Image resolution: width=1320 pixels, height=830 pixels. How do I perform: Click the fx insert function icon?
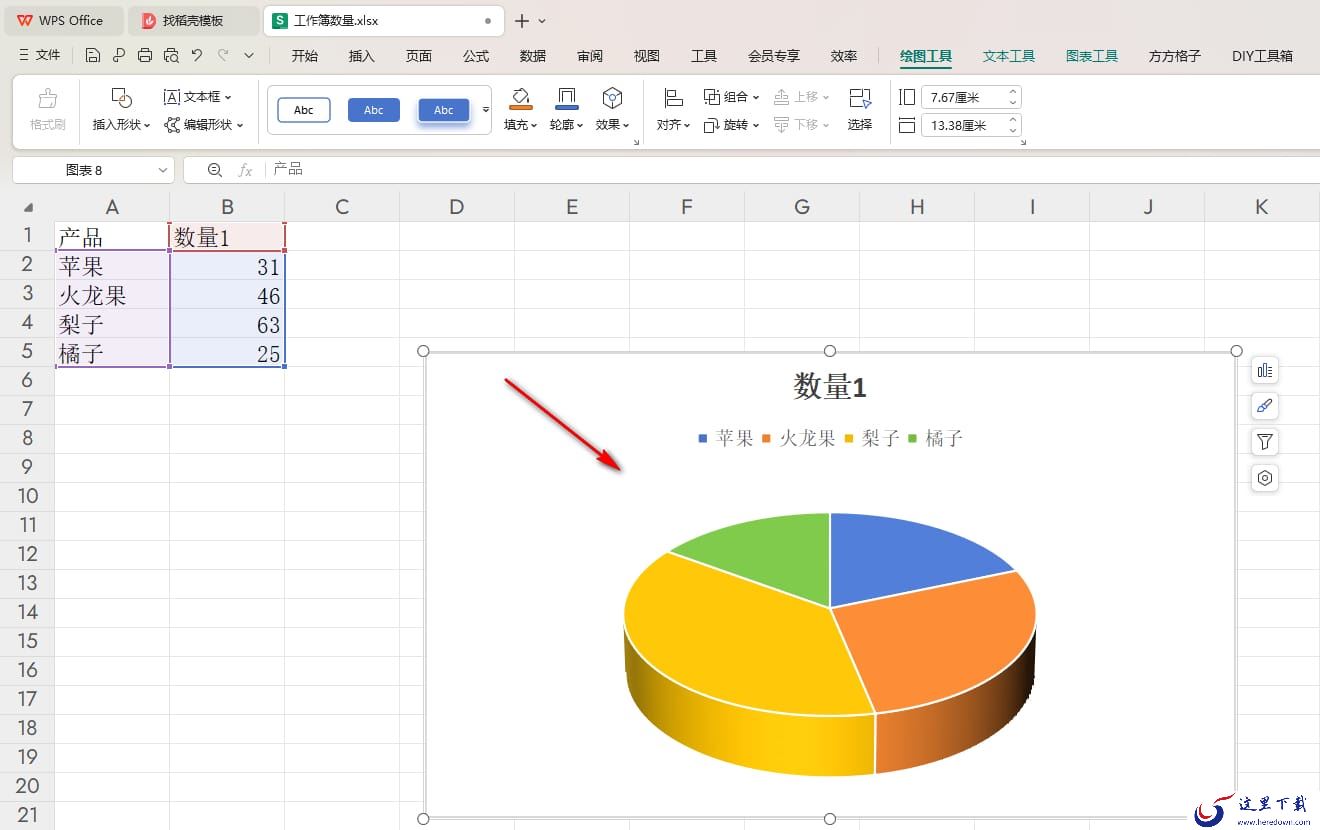click(x=245, y=170)
